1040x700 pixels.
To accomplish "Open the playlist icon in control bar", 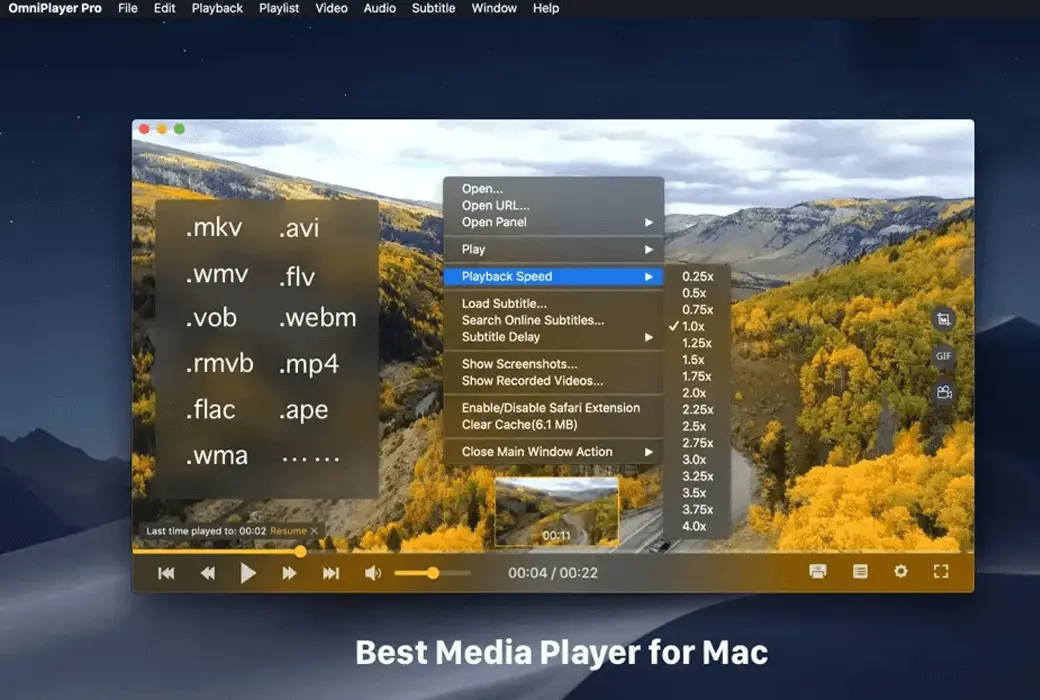I will point(860,571).
